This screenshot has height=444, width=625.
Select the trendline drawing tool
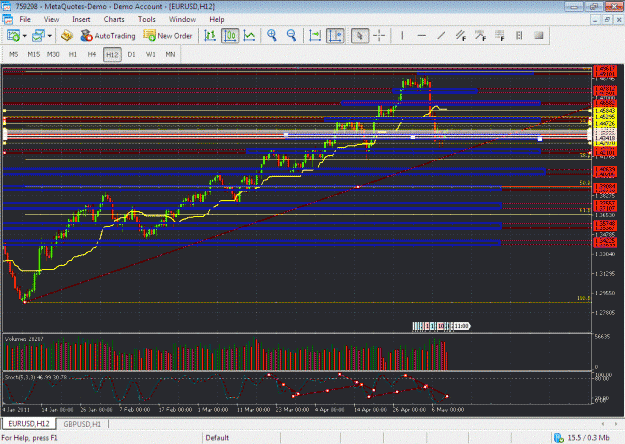[x=441, y=36]
